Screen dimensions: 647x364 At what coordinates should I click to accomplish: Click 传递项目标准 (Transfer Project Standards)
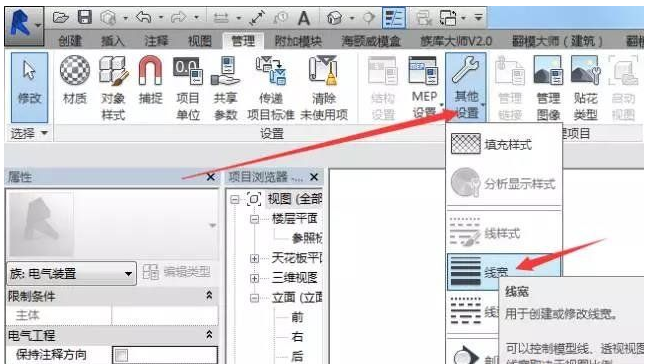(271, 88)
